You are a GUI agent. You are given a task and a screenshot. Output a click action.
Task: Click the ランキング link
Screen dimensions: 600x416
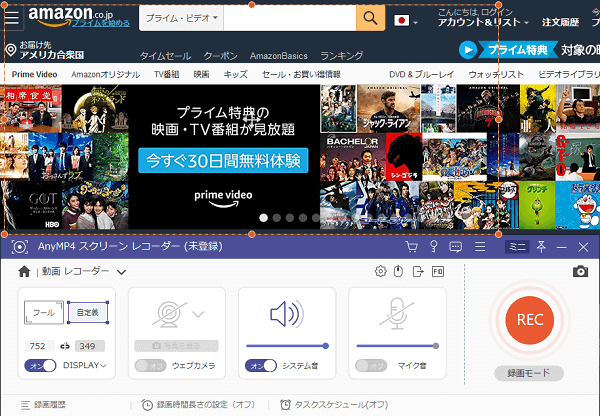341,56
